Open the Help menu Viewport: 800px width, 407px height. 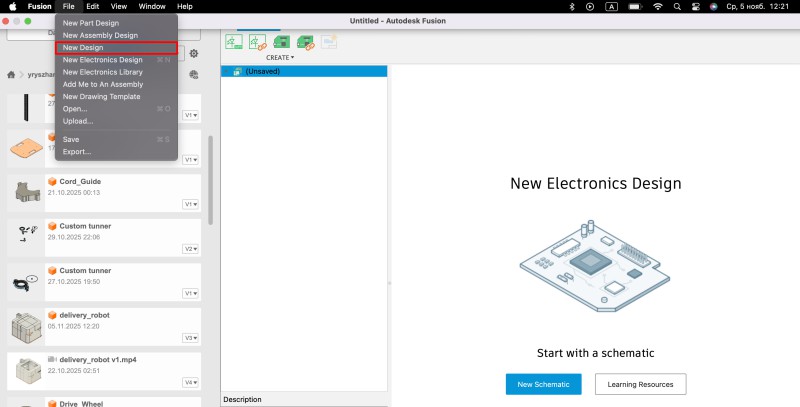click(185, 7)
